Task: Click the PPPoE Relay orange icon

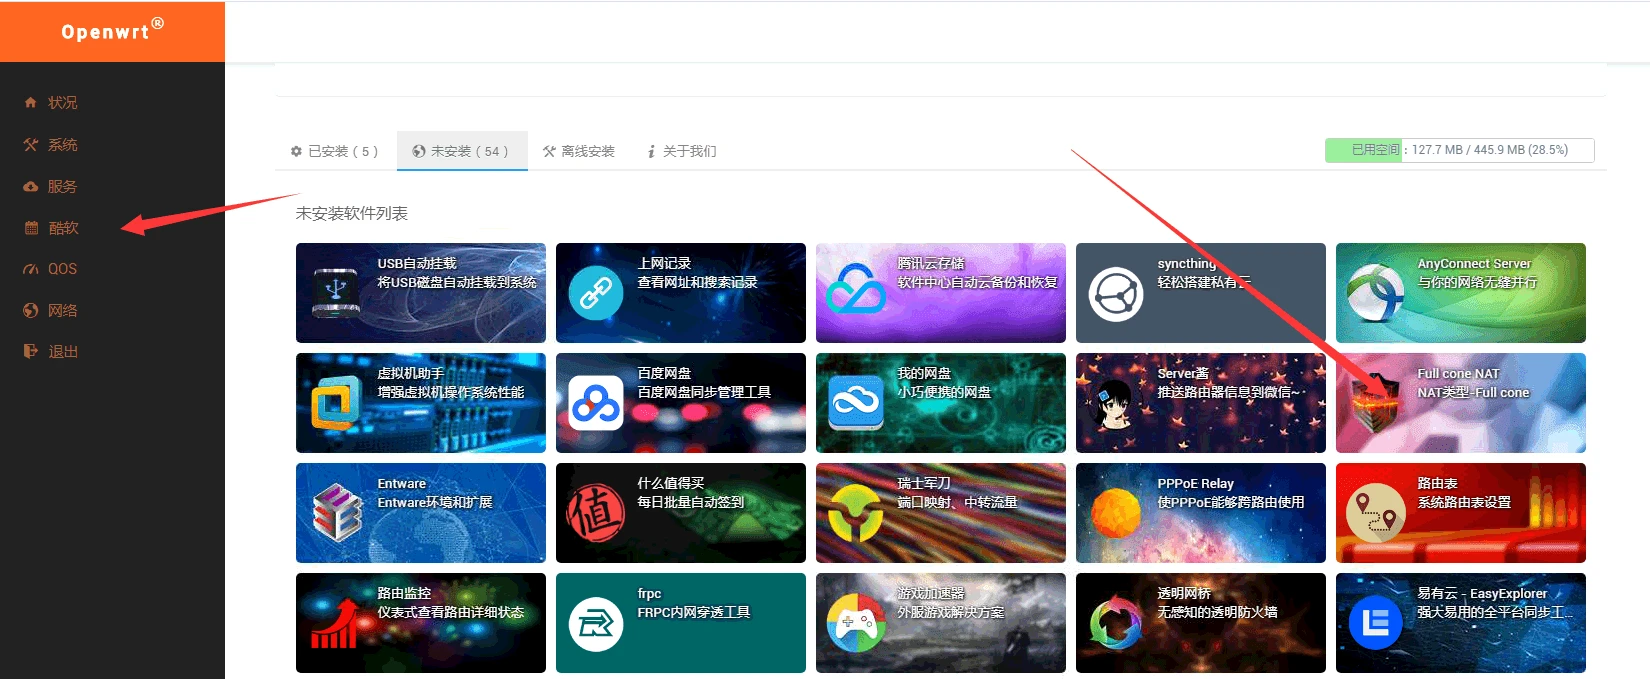Action: point(1116,514)
